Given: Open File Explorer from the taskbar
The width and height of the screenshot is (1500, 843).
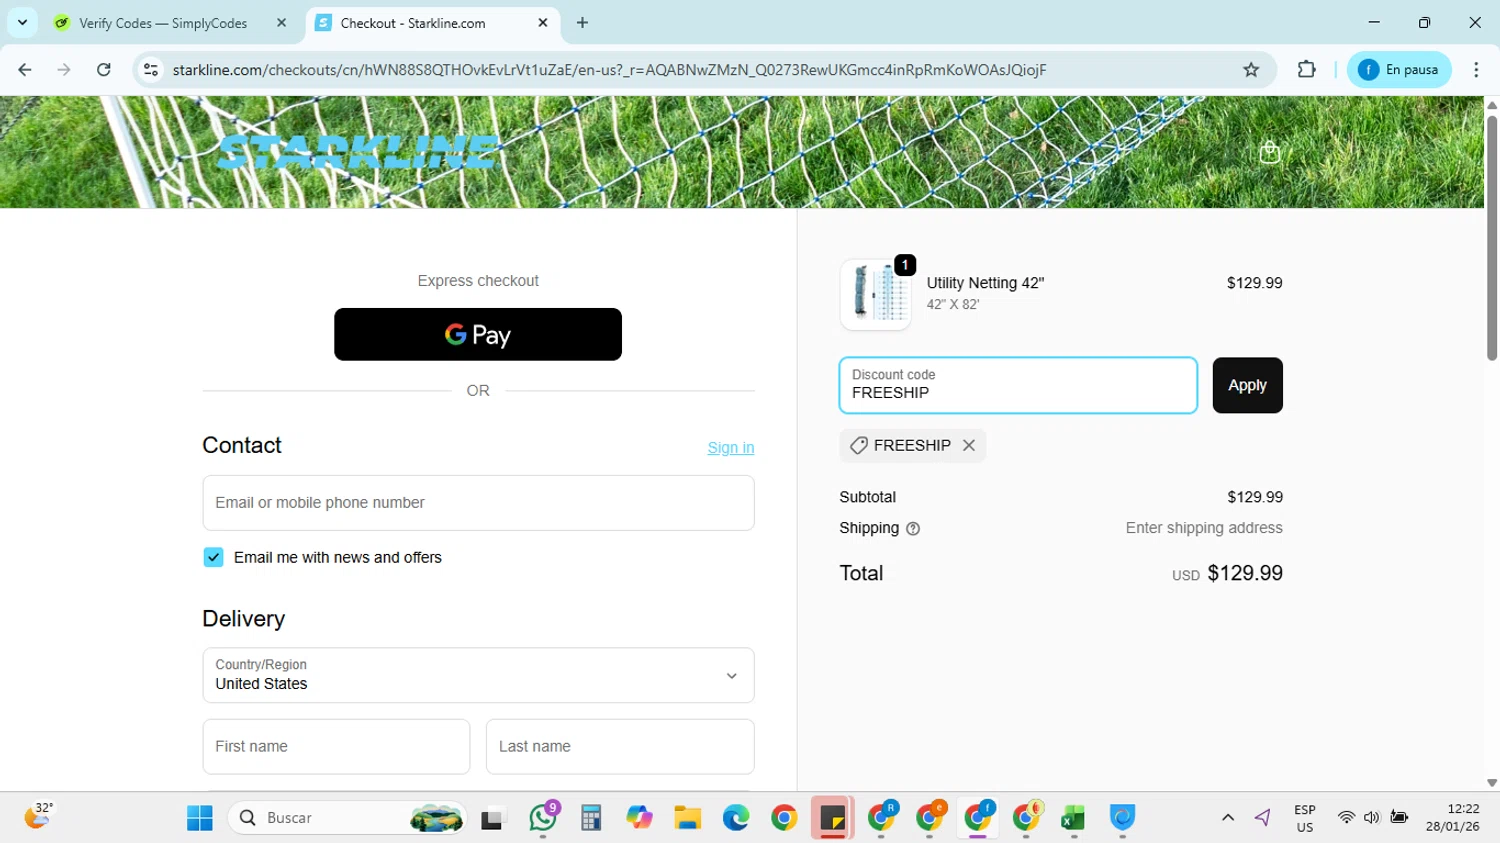Looking at the screenshot, I should point(687,818).
